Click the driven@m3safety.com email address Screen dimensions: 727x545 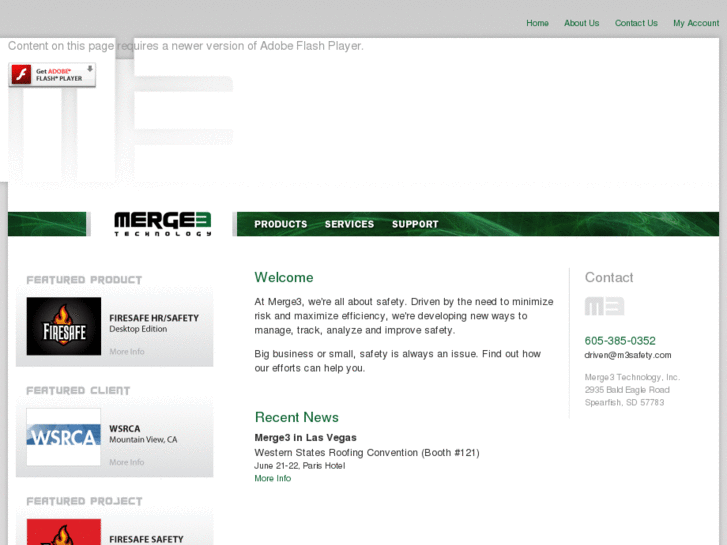(x=628, y=355)
